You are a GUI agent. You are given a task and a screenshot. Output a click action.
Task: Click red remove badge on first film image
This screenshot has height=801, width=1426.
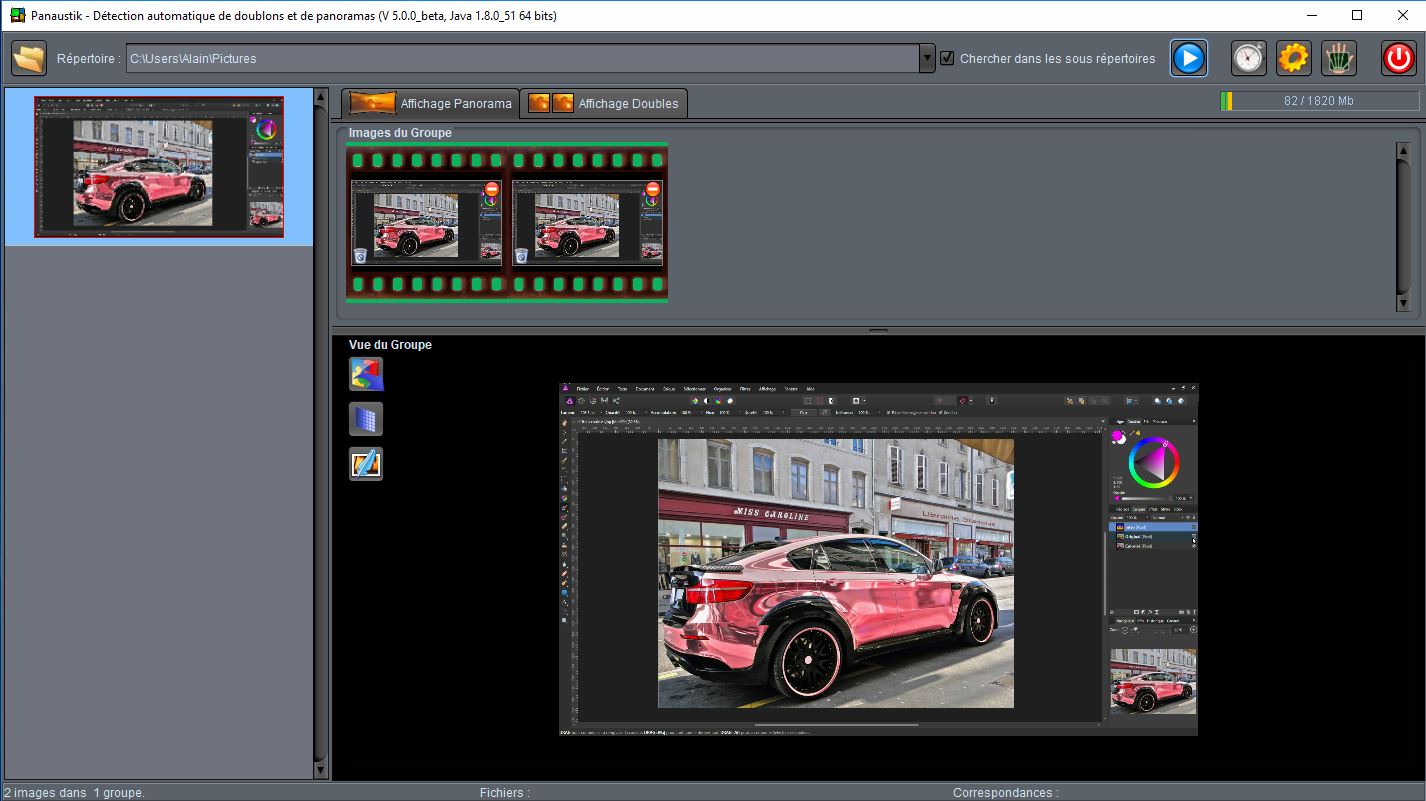[x=491, y=190]
